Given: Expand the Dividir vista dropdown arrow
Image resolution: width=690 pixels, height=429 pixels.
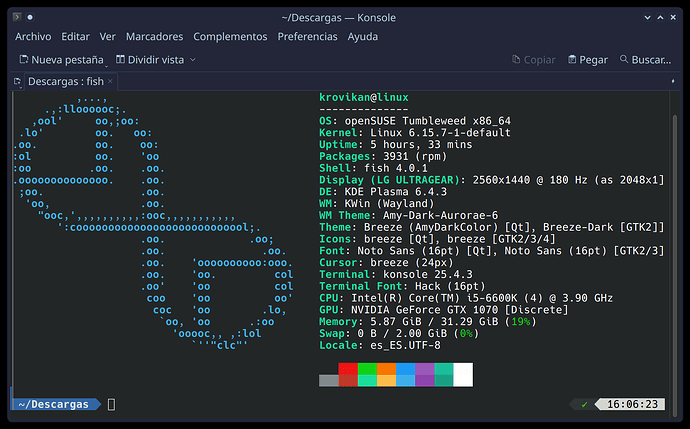Looking at the screenshot, I should [193, 60].
